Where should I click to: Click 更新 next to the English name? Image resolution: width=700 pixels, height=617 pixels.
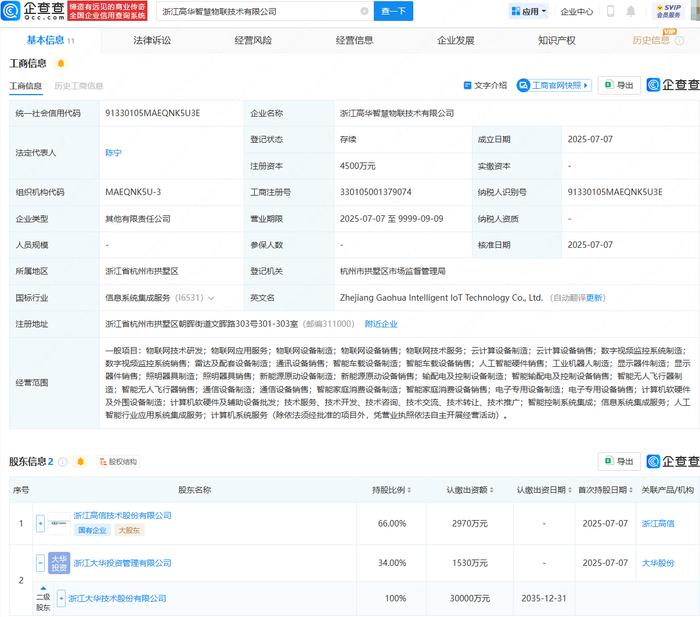[594, 298]
